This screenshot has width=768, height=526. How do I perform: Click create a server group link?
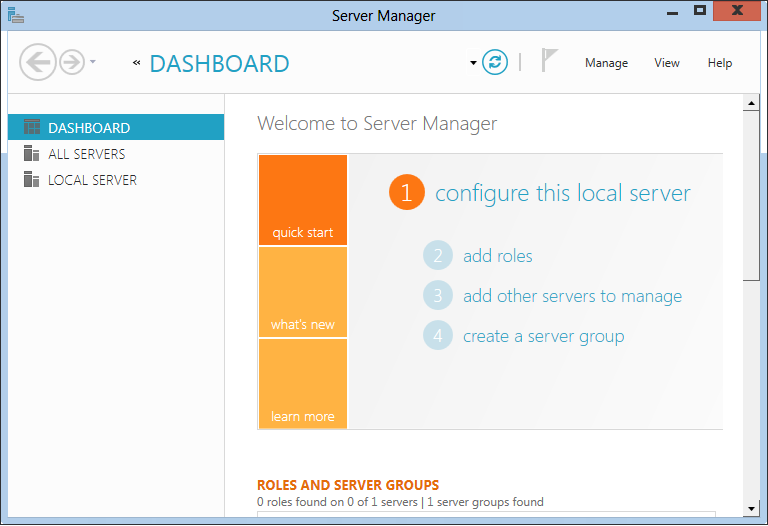coord(544,336)
